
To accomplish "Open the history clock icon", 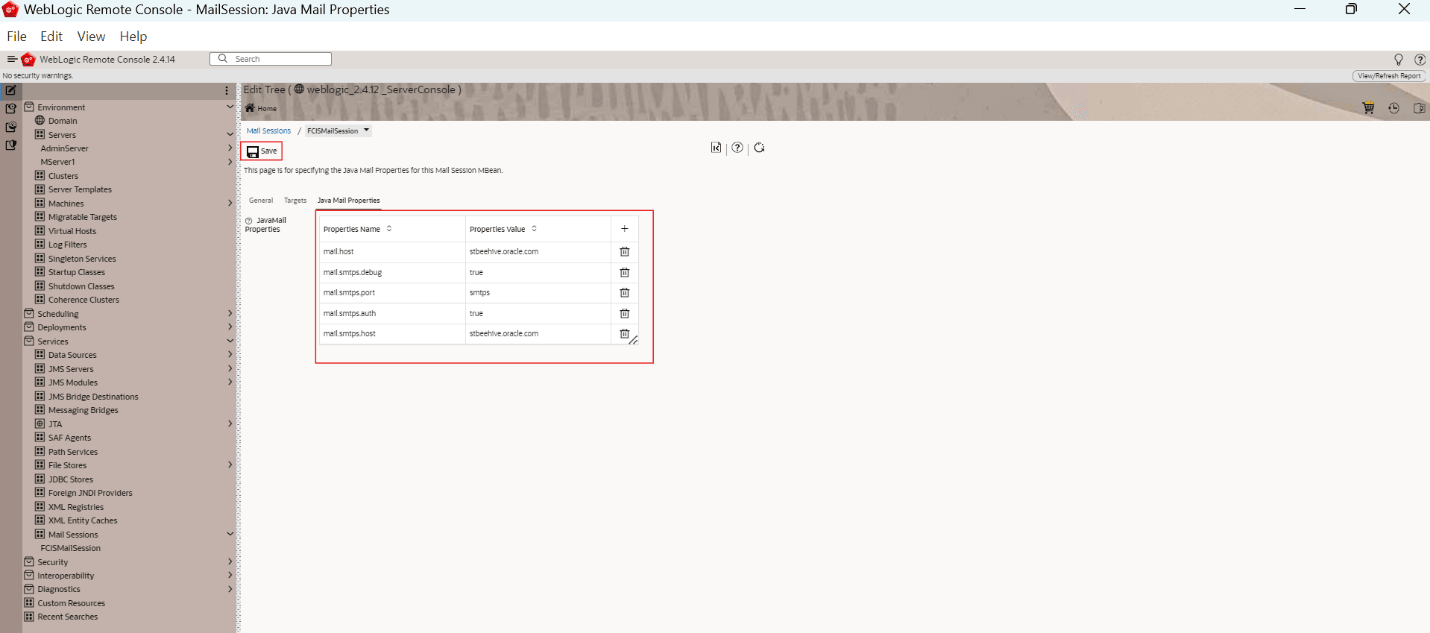I will pyautogui.click(x=1394, y=108).
